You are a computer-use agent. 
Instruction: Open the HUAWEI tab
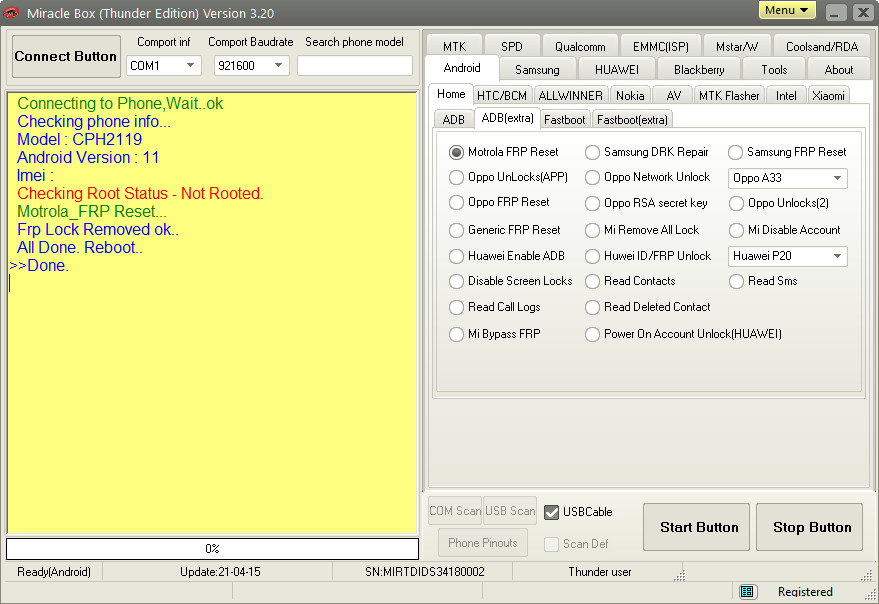click(x=617, y=70)
